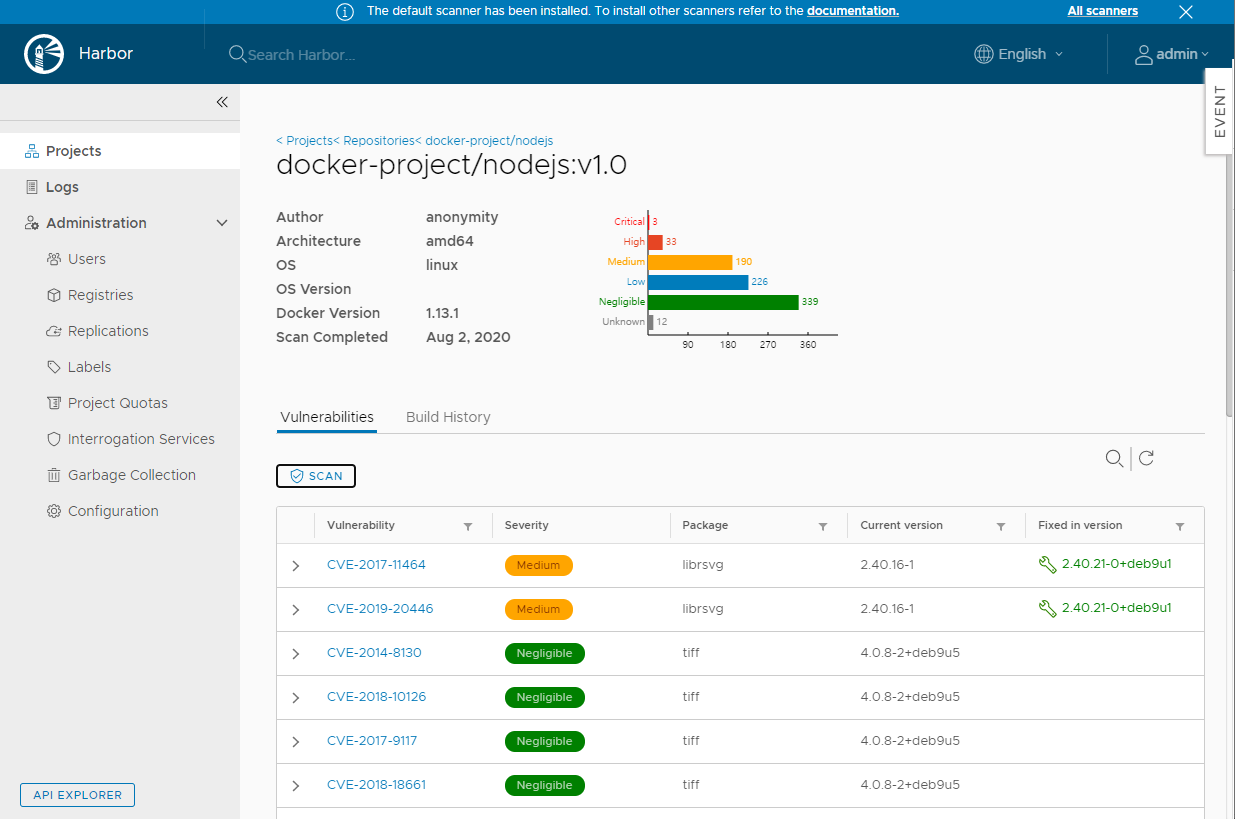Click the Projects sidebar icon
Viewport: 1235px width, 819px height.
(32, 151)
